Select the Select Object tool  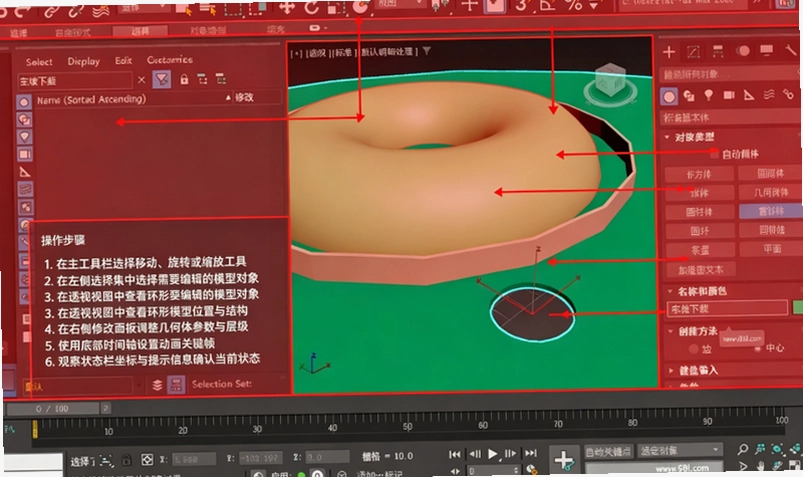[183, 8]
